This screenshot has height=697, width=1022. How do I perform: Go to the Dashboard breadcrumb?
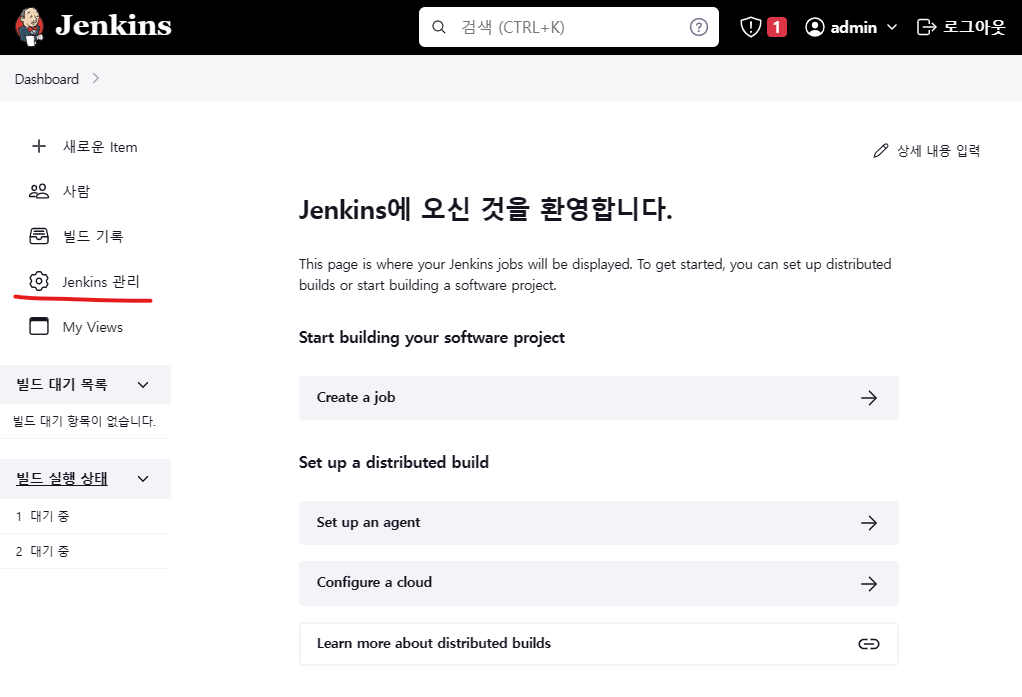click(47, 79)
